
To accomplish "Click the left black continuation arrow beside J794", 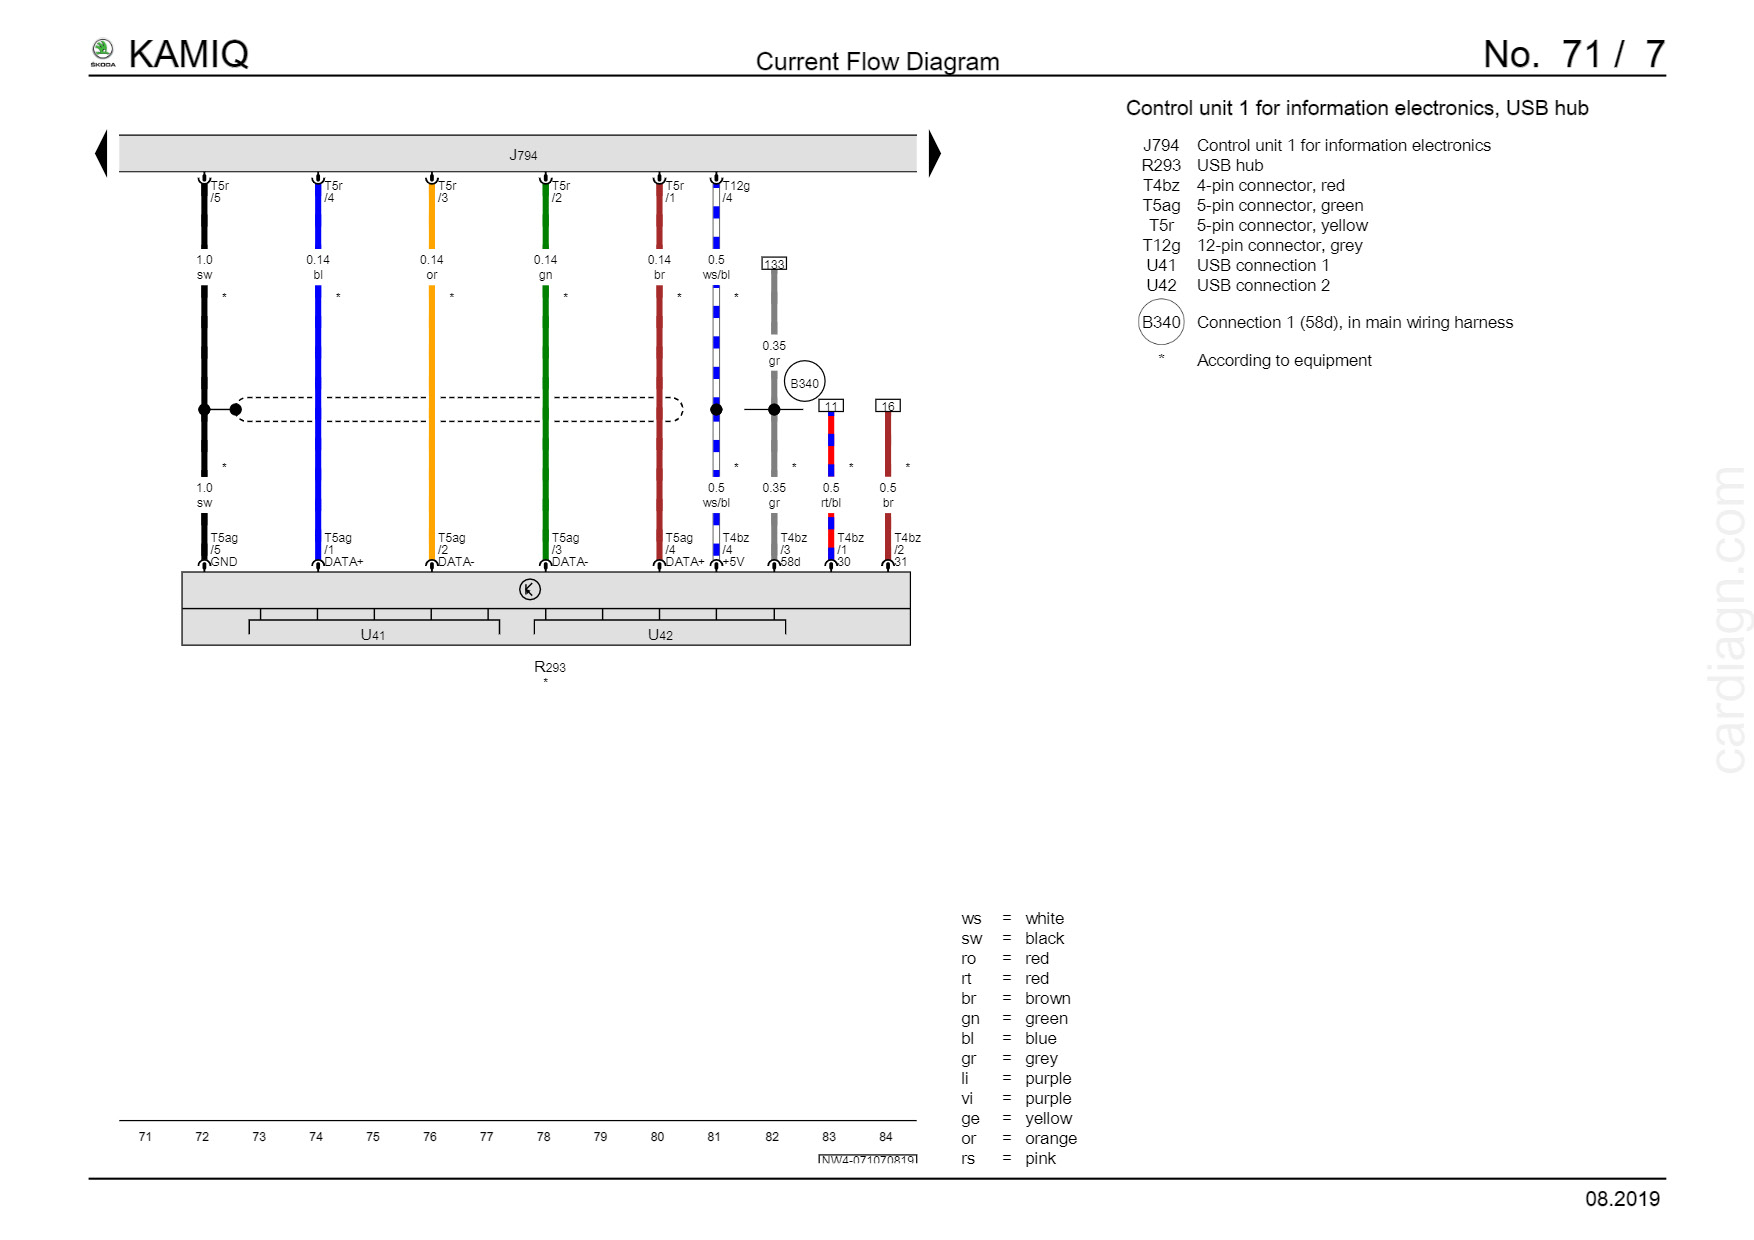I will pyautogui.click(x=101, y=154).
